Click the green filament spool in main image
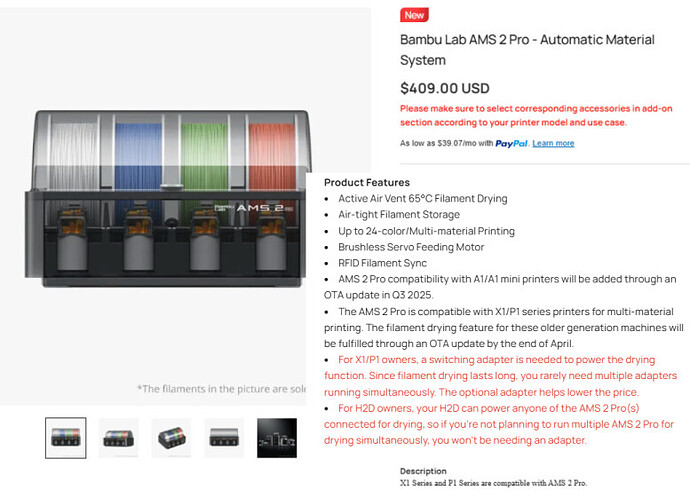The height and width of the screenshot is (498, 690). pos(204,156)
